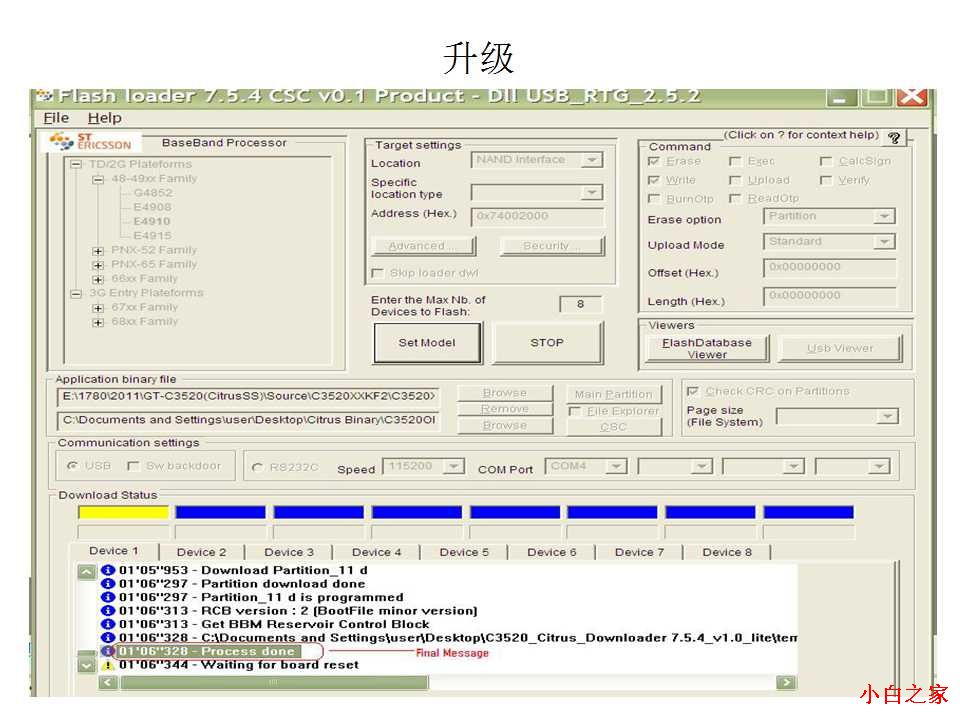Enable the Upload checkbox
The image size is (960, 720).
pos(735,181)
